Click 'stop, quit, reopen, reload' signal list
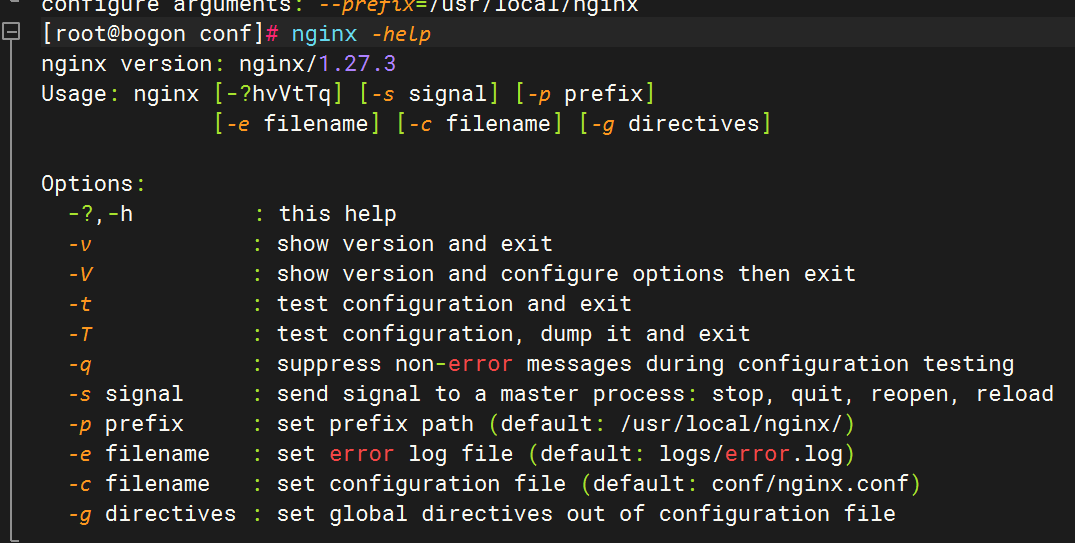This screenshot has height=543, width=1075. tap(882, 394)
